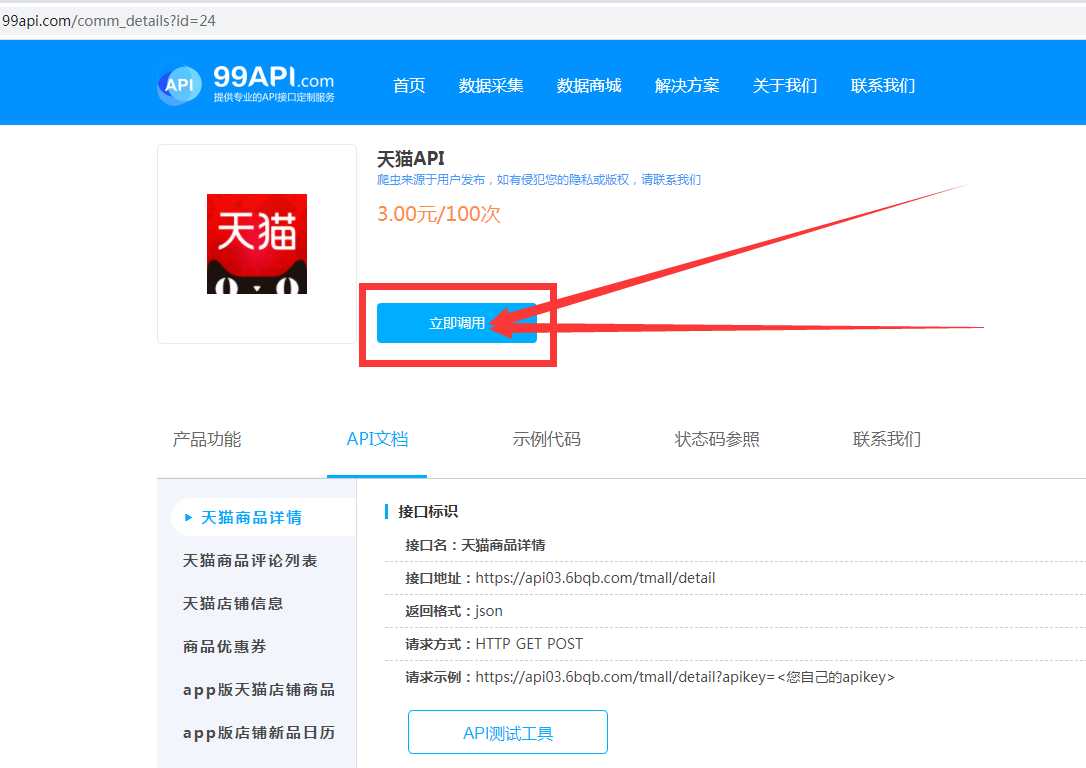Click the 天猫API title heading

(411, 159)
